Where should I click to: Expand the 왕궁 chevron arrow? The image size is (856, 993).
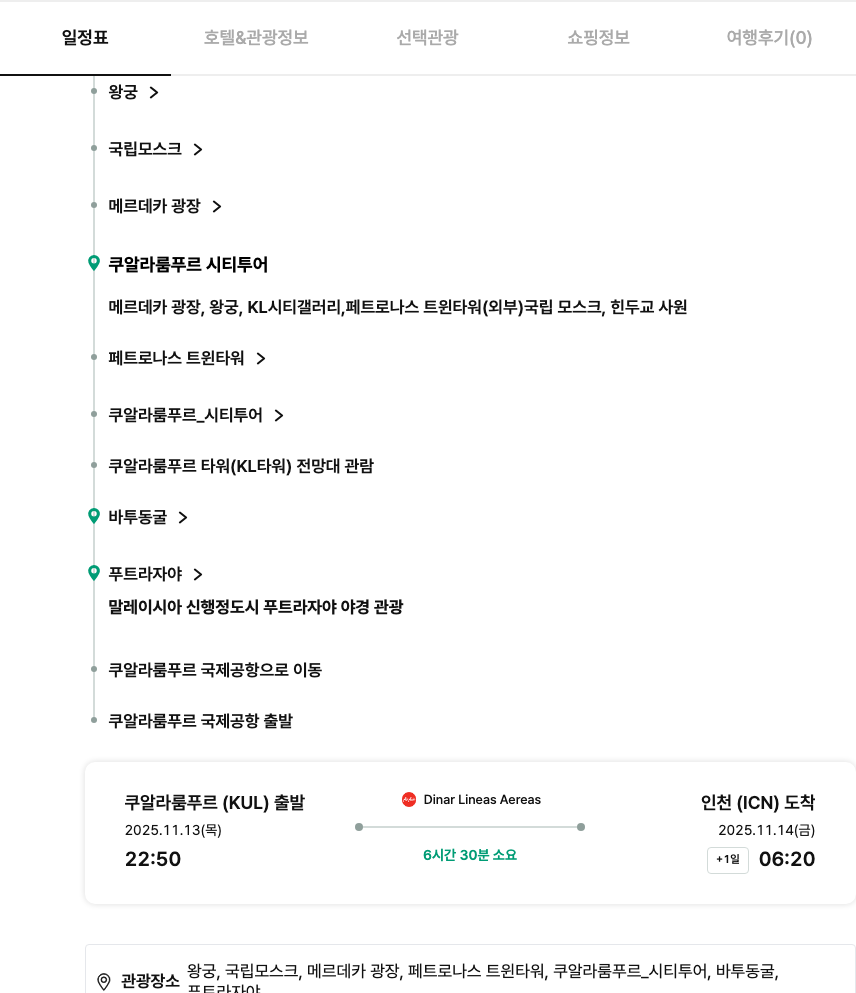[154, 92]
